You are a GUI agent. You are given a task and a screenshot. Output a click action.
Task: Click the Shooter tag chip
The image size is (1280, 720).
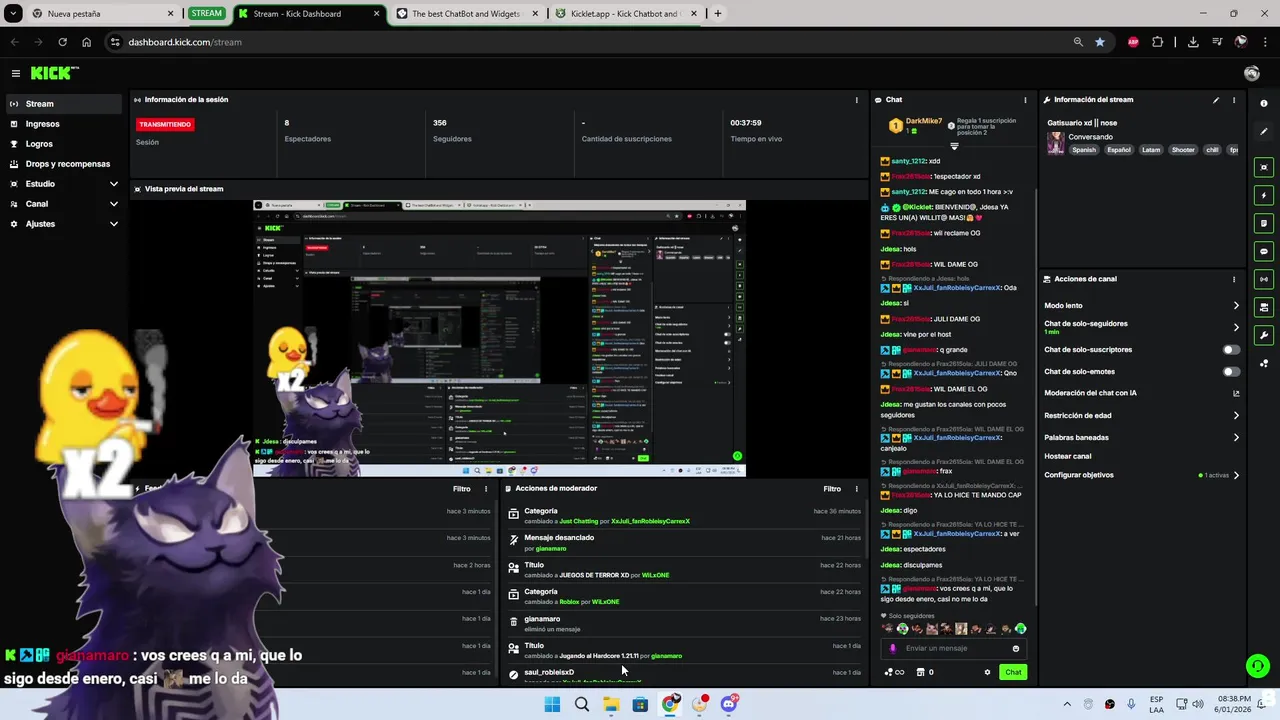pyautogui.click(x=1183, y=150)
